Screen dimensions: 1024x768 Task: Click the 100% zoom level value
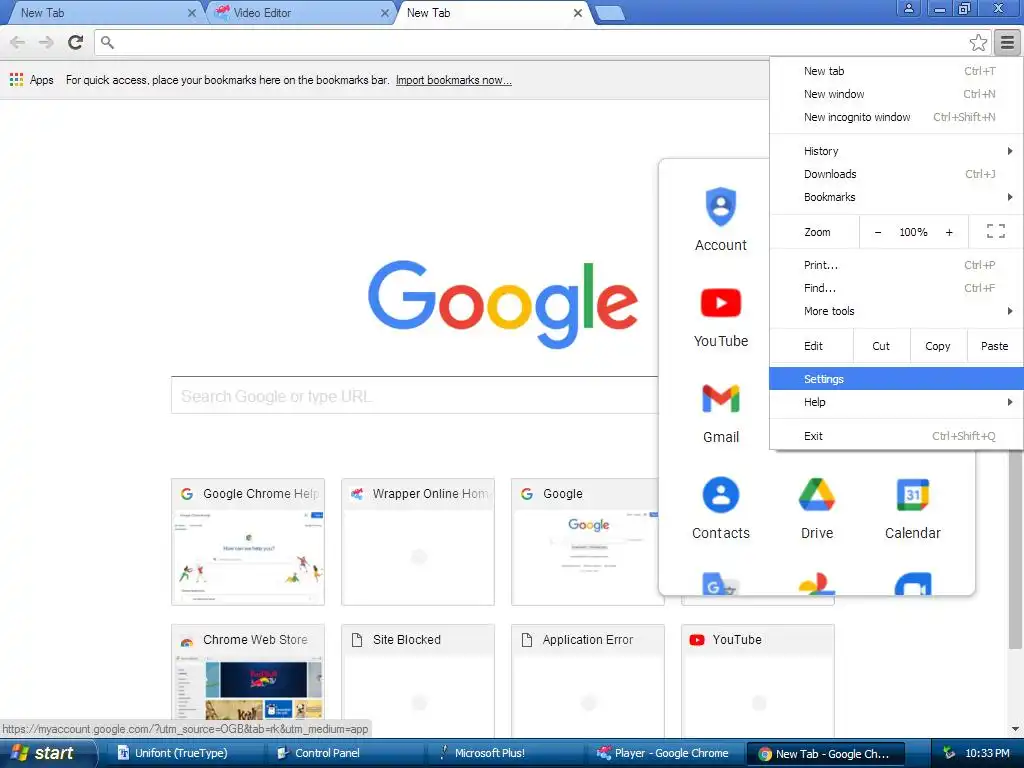(913, 232)
